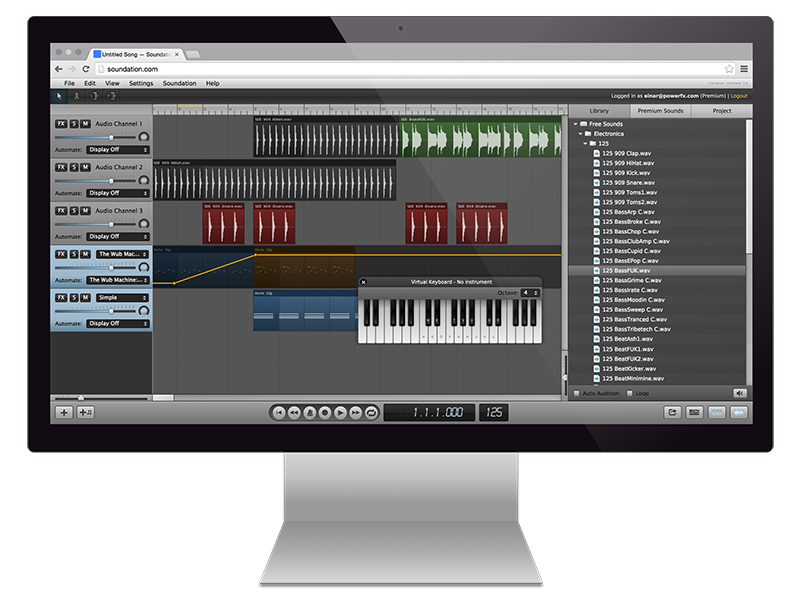This screenshot has width=800, height=616.
Task: Mute the Simple instrument channel
Action: click(x=85, y=298)
